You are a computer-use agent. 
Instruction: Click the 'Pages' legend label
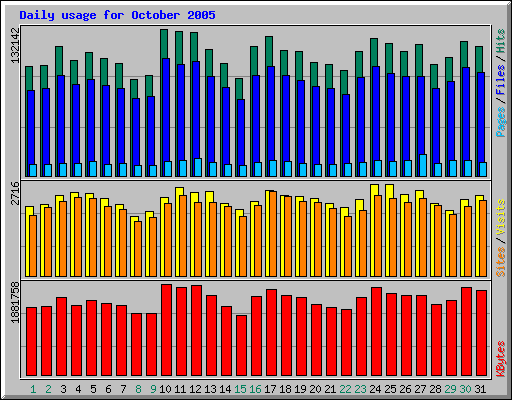click(x=500, y=122)
